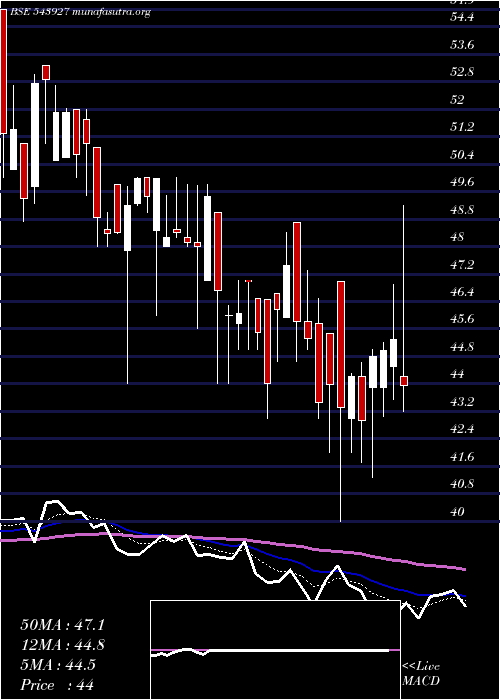Select the 44.8 price axis label
Viewport: 500px width, 700px height.
[462, 347]
